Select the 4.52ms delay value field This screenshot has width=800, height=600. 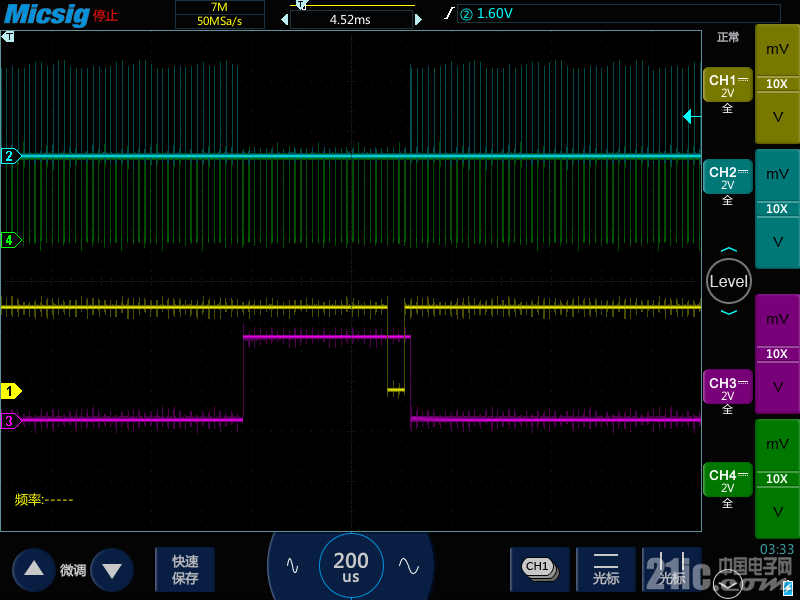[351, 20]
